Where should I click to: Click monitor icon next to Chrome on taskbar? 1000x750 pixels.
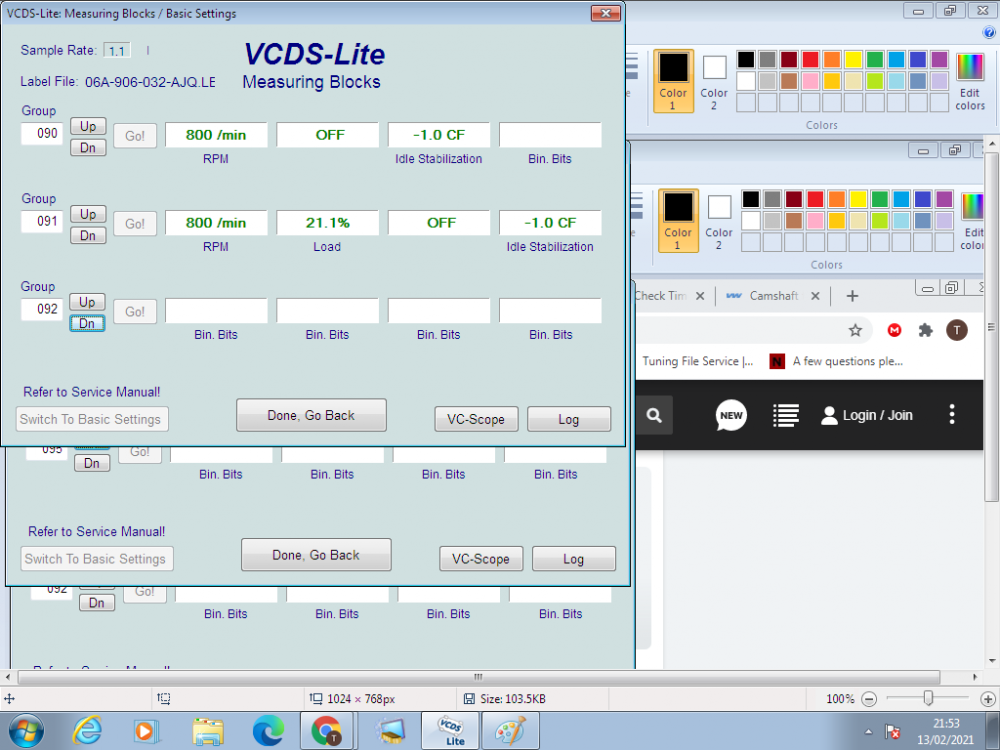pos(390,731)
